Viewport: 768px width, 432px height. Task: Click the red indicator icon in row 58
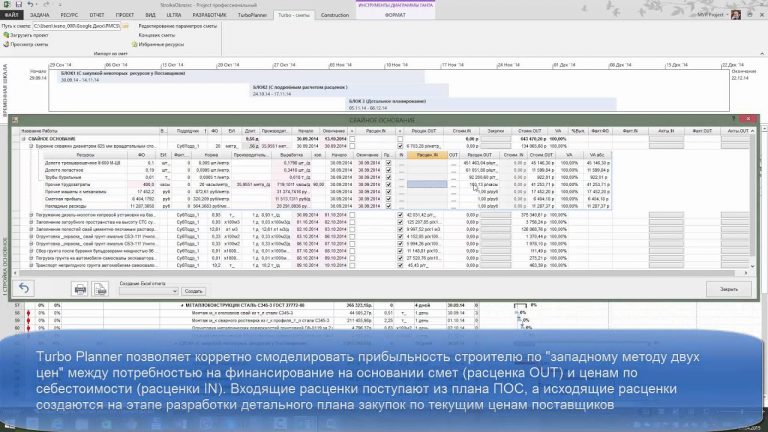tap(28, 312)
